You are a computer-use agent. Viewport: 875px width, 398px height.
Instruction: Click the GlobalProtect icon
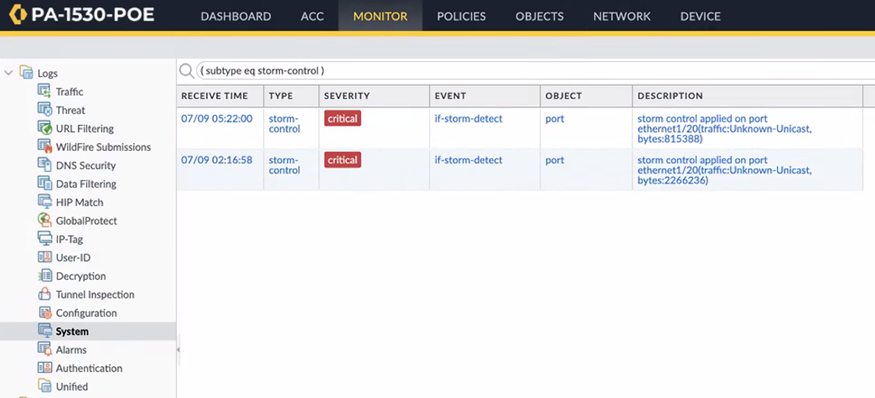click(45, 220)
